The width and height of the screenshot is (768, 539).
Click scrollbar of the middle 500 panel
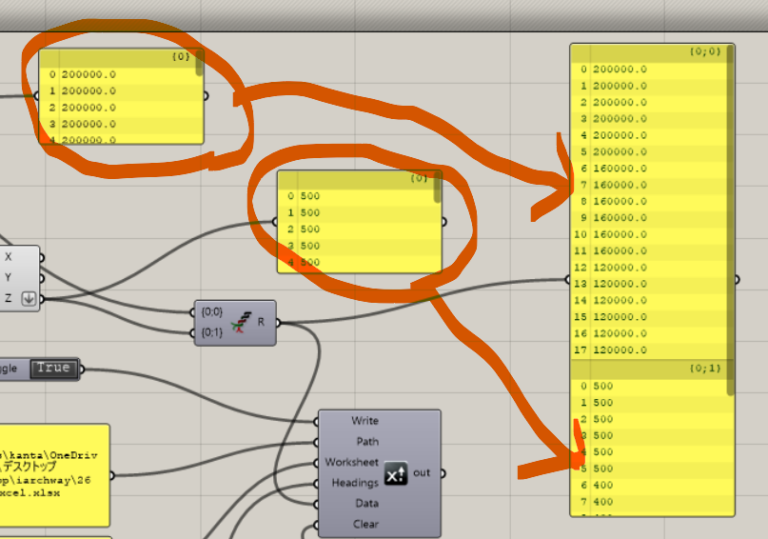click(x=438, y=186)
